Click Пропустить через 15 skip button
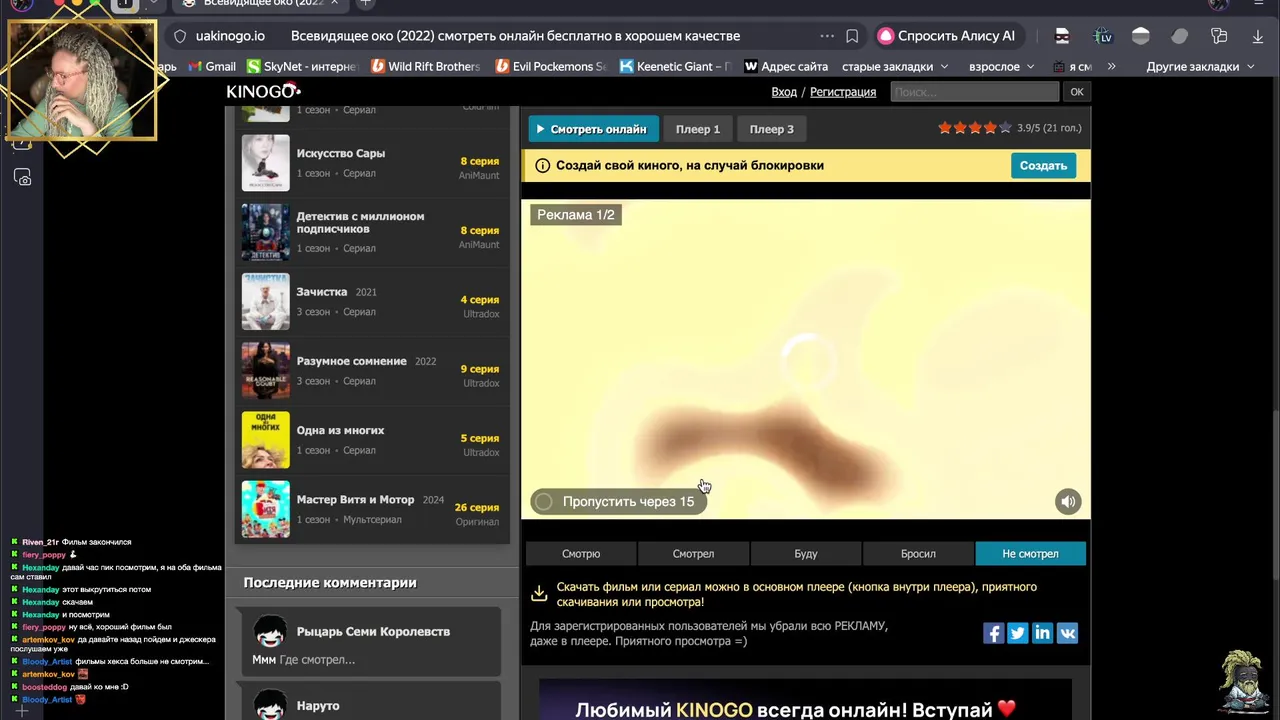Image resolution: width=1280 pixels, height=720 pixels. click(x=618, y=502)
